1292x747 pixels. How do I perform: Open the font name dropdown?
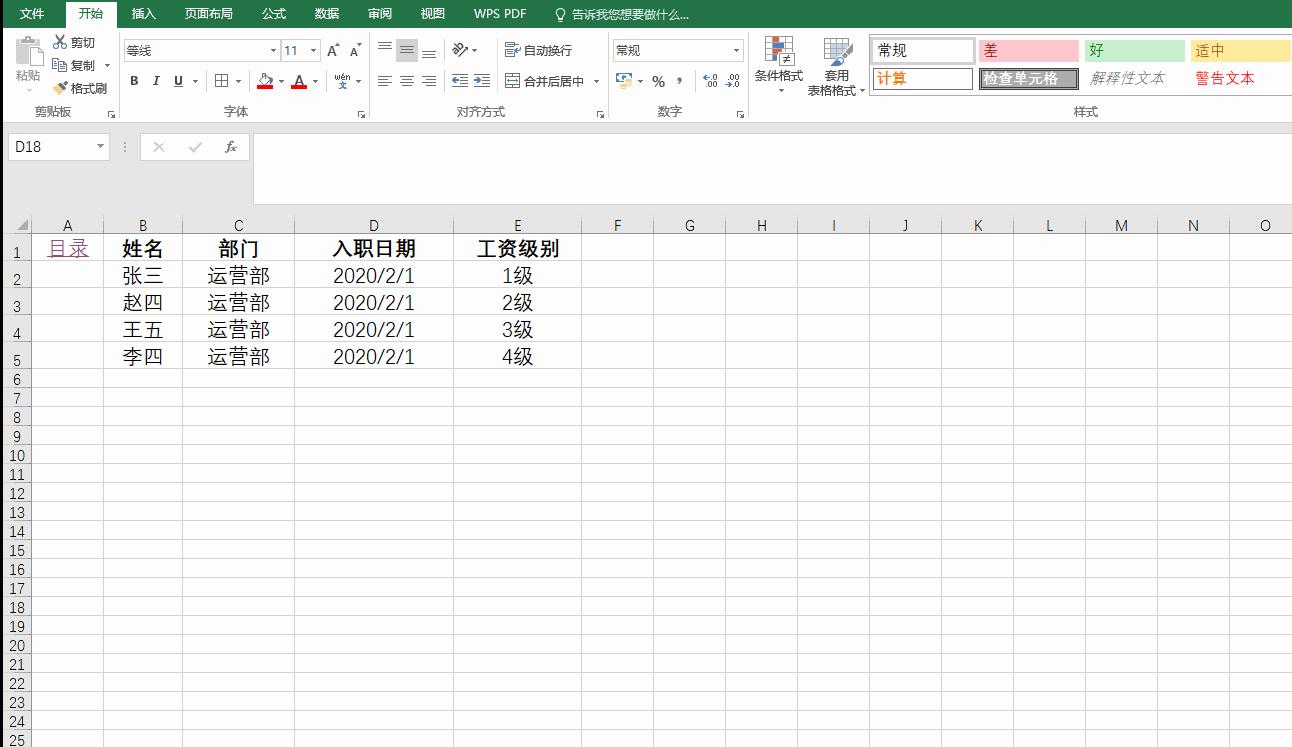pyautogui.click(x=273, y=49)
